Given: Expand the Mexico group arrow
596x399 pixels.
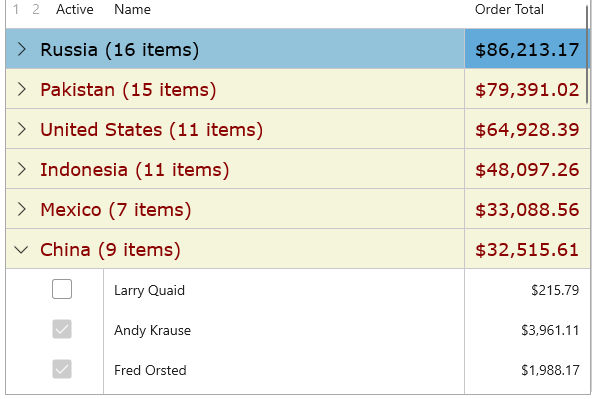Looking at the screenshot, I should [x=22, y=209].
